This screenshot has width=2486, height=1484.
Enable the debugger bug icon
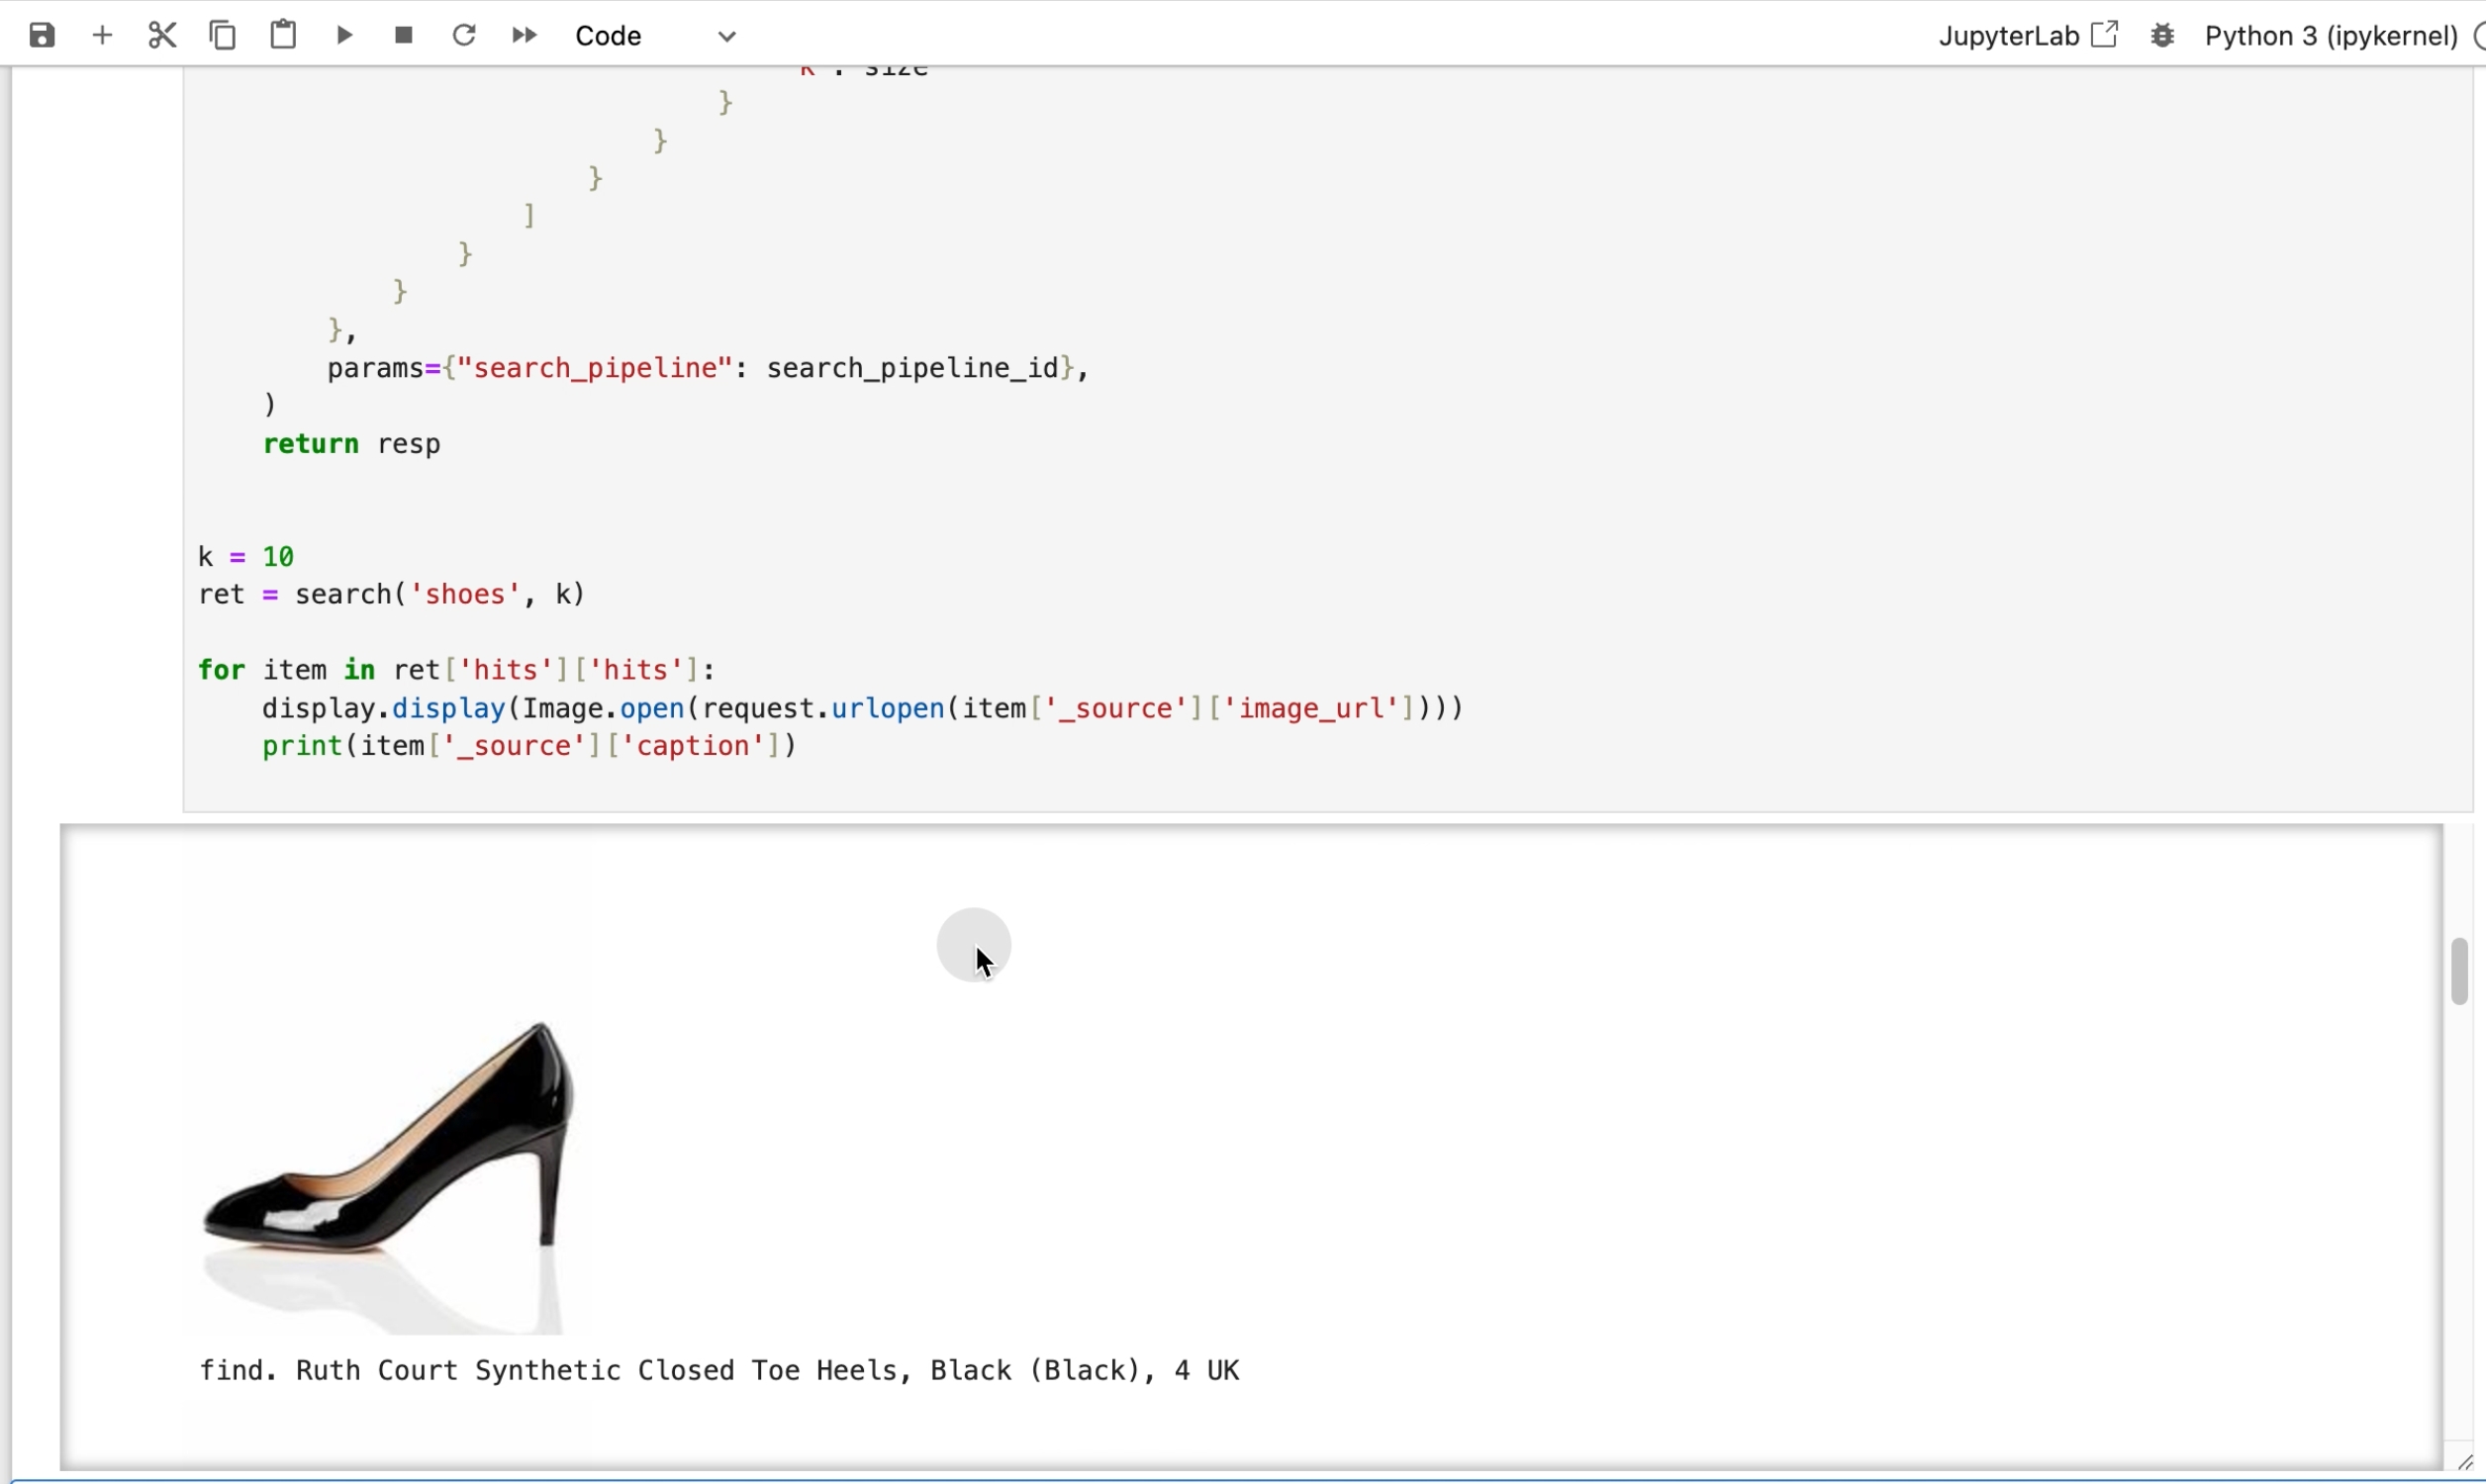(x=2163, y=36)
